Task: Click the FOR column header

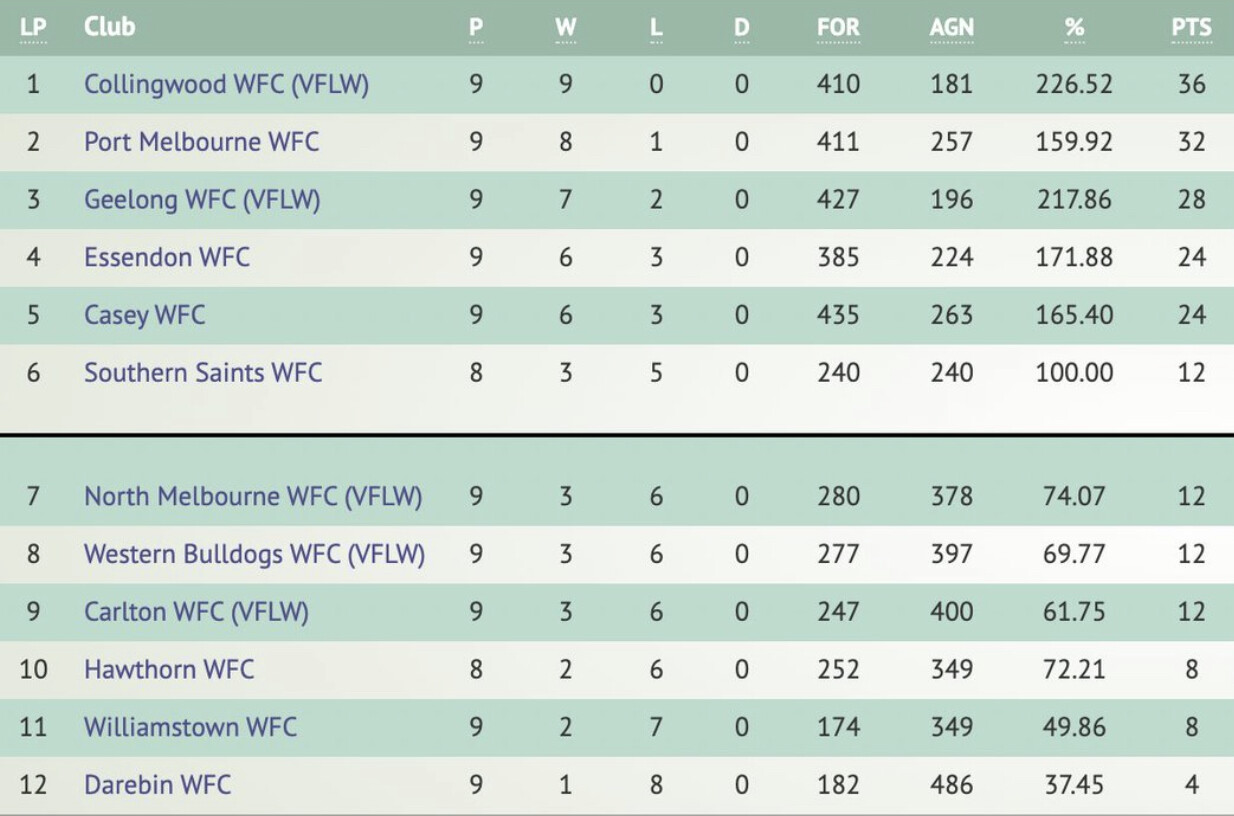Action: [x=838, y=28]
